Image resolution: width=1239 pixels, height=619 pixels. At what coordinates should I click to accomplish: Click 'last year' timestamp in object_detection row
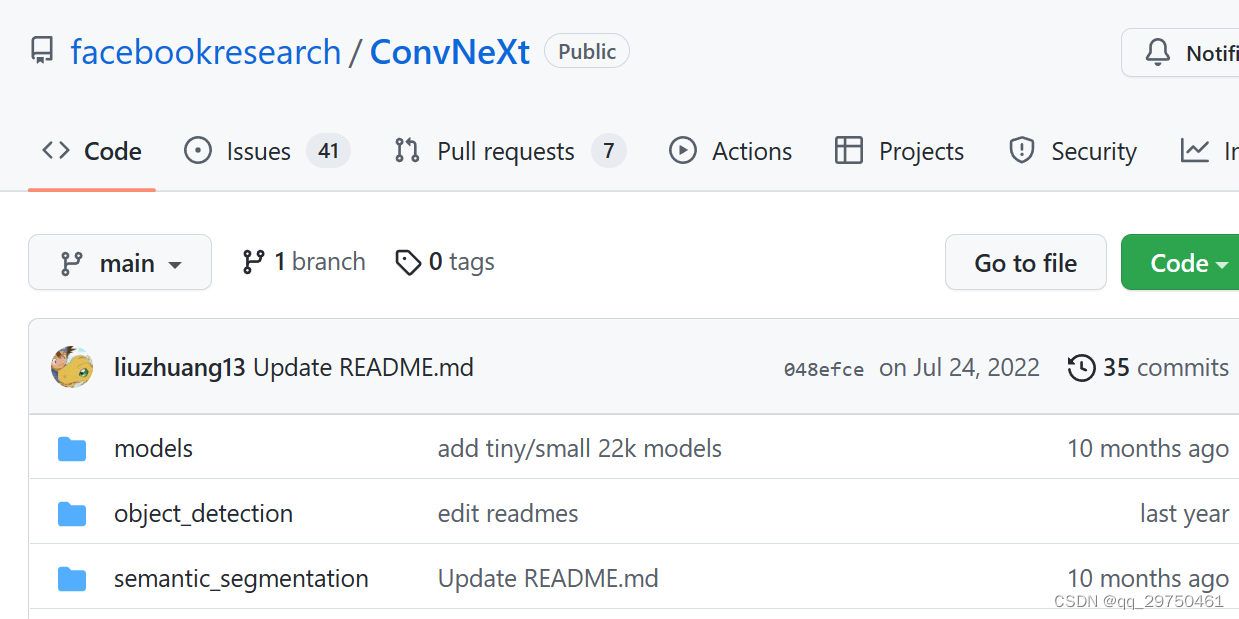(1185, 514)
